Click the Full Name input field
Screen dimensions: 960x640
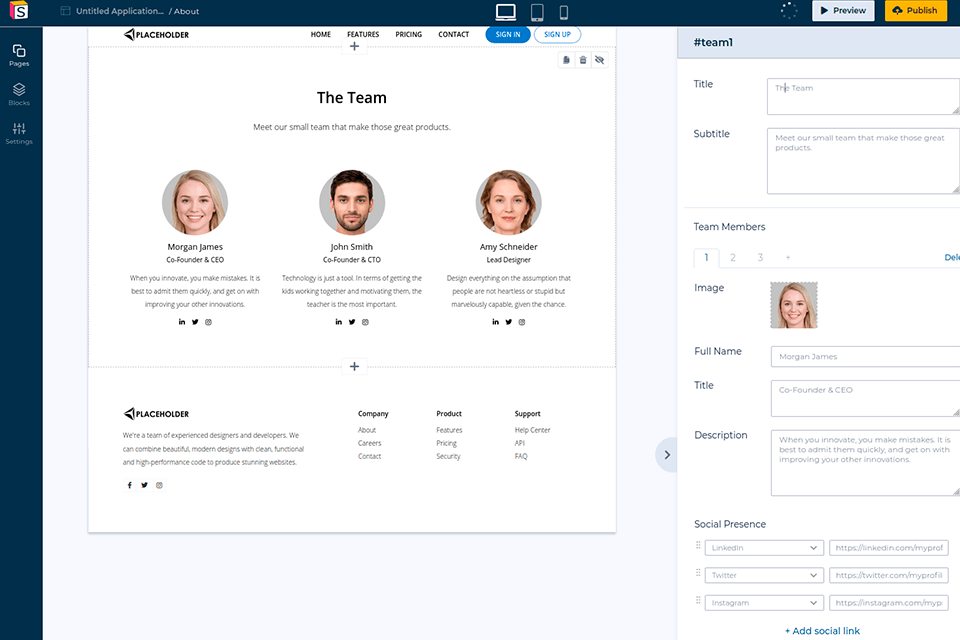(x=866, y=356)
